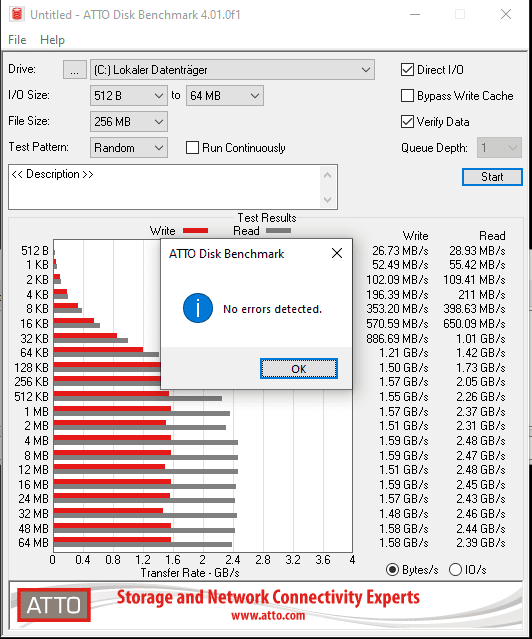The width and height of the screenshot is (532, 639).
Task: Open the I/O Size minimum 512 B dropdown
Action: pyautogui.click(x=128, y=96)
